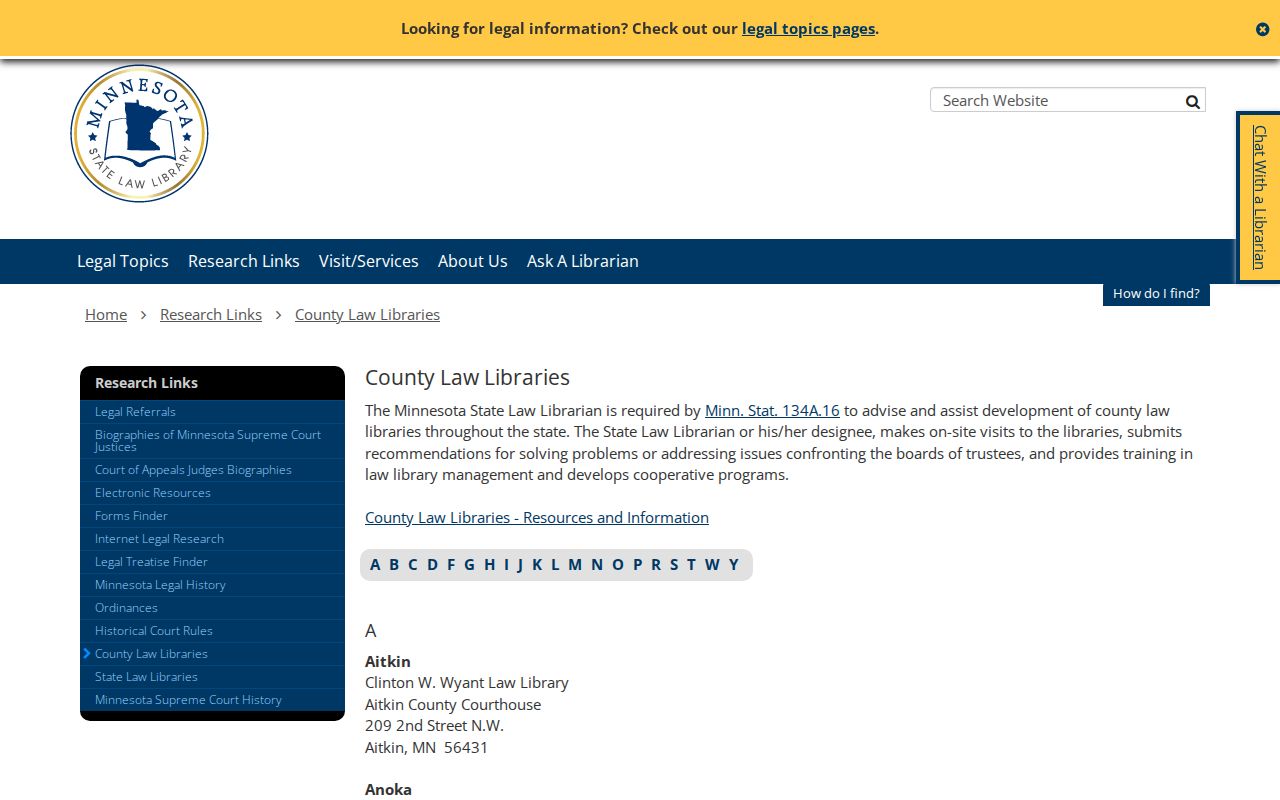Go to Home breadcrumb
The image size is (1280, 800).
pyautogui.click(x=106, y=314)
